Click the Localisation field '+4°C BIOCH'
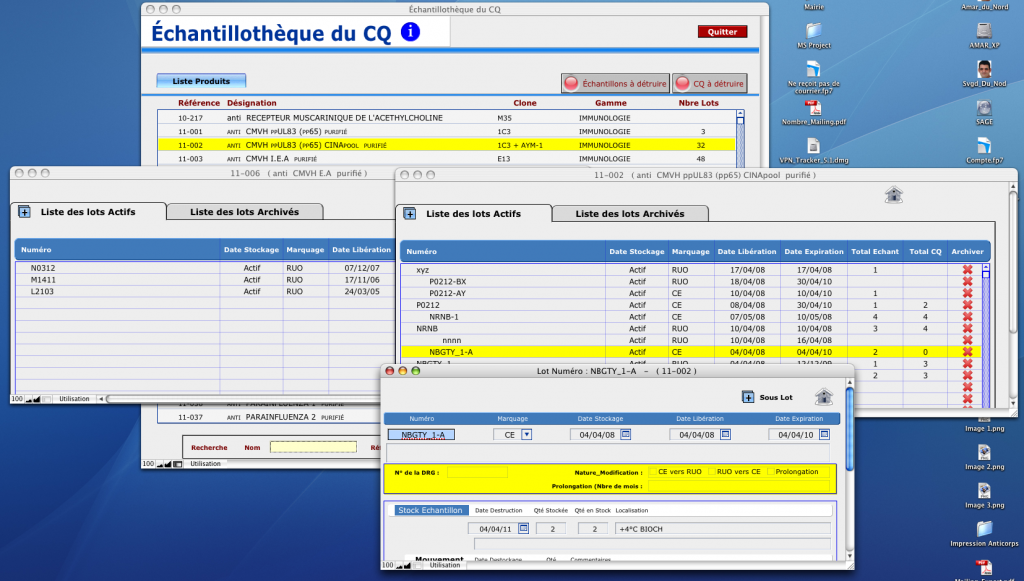The width and height of the screenshot is (1024, 581). click(x=722, y=529)
